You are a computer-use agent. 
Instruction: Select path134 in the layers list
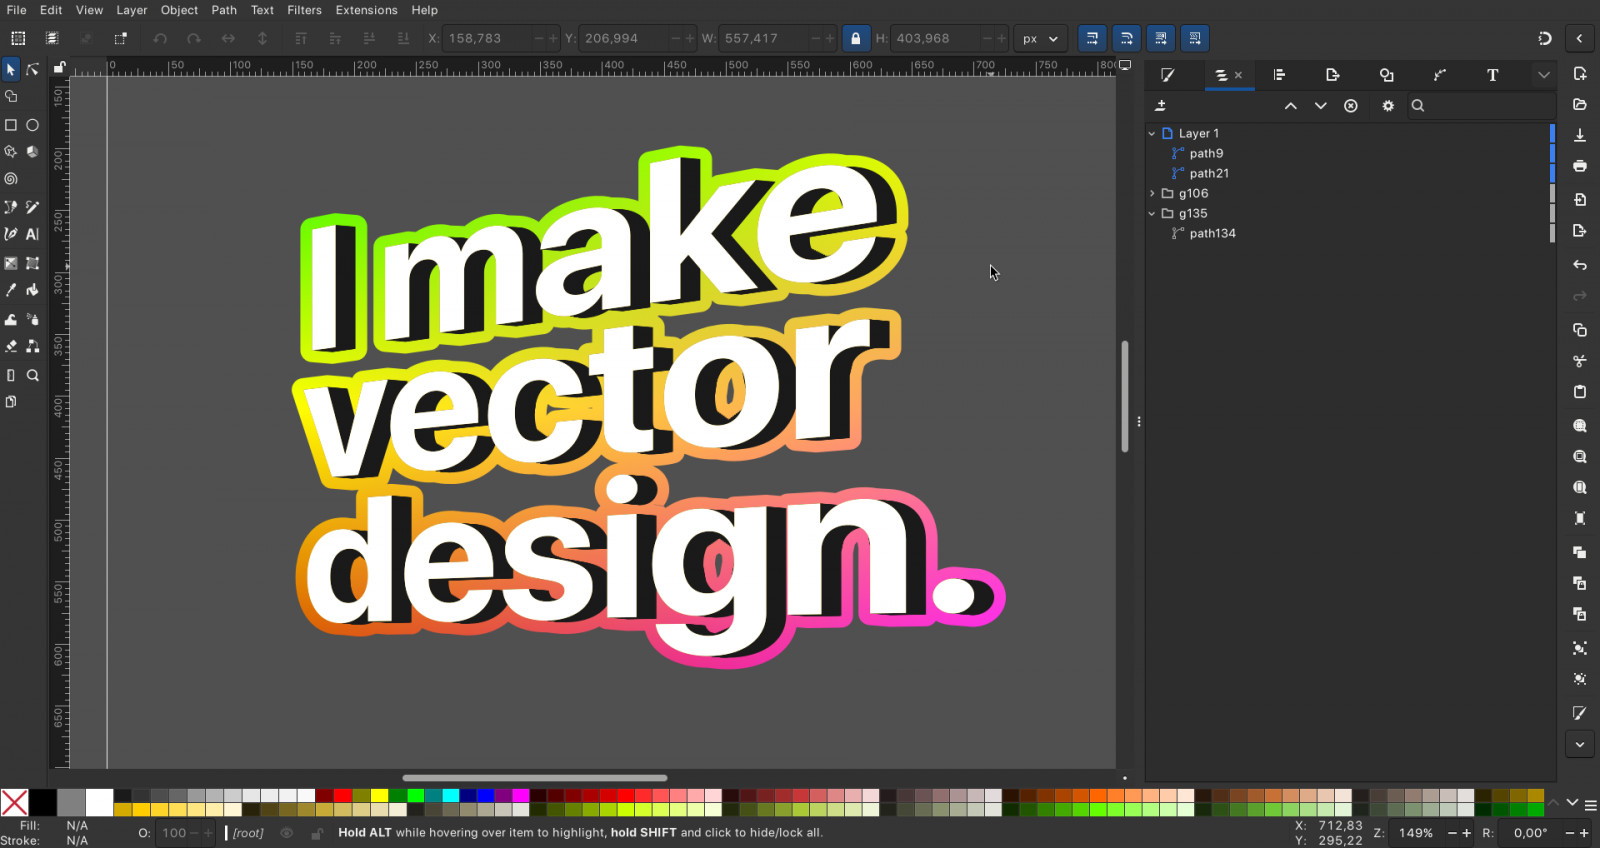click(x=1212, y=233)
